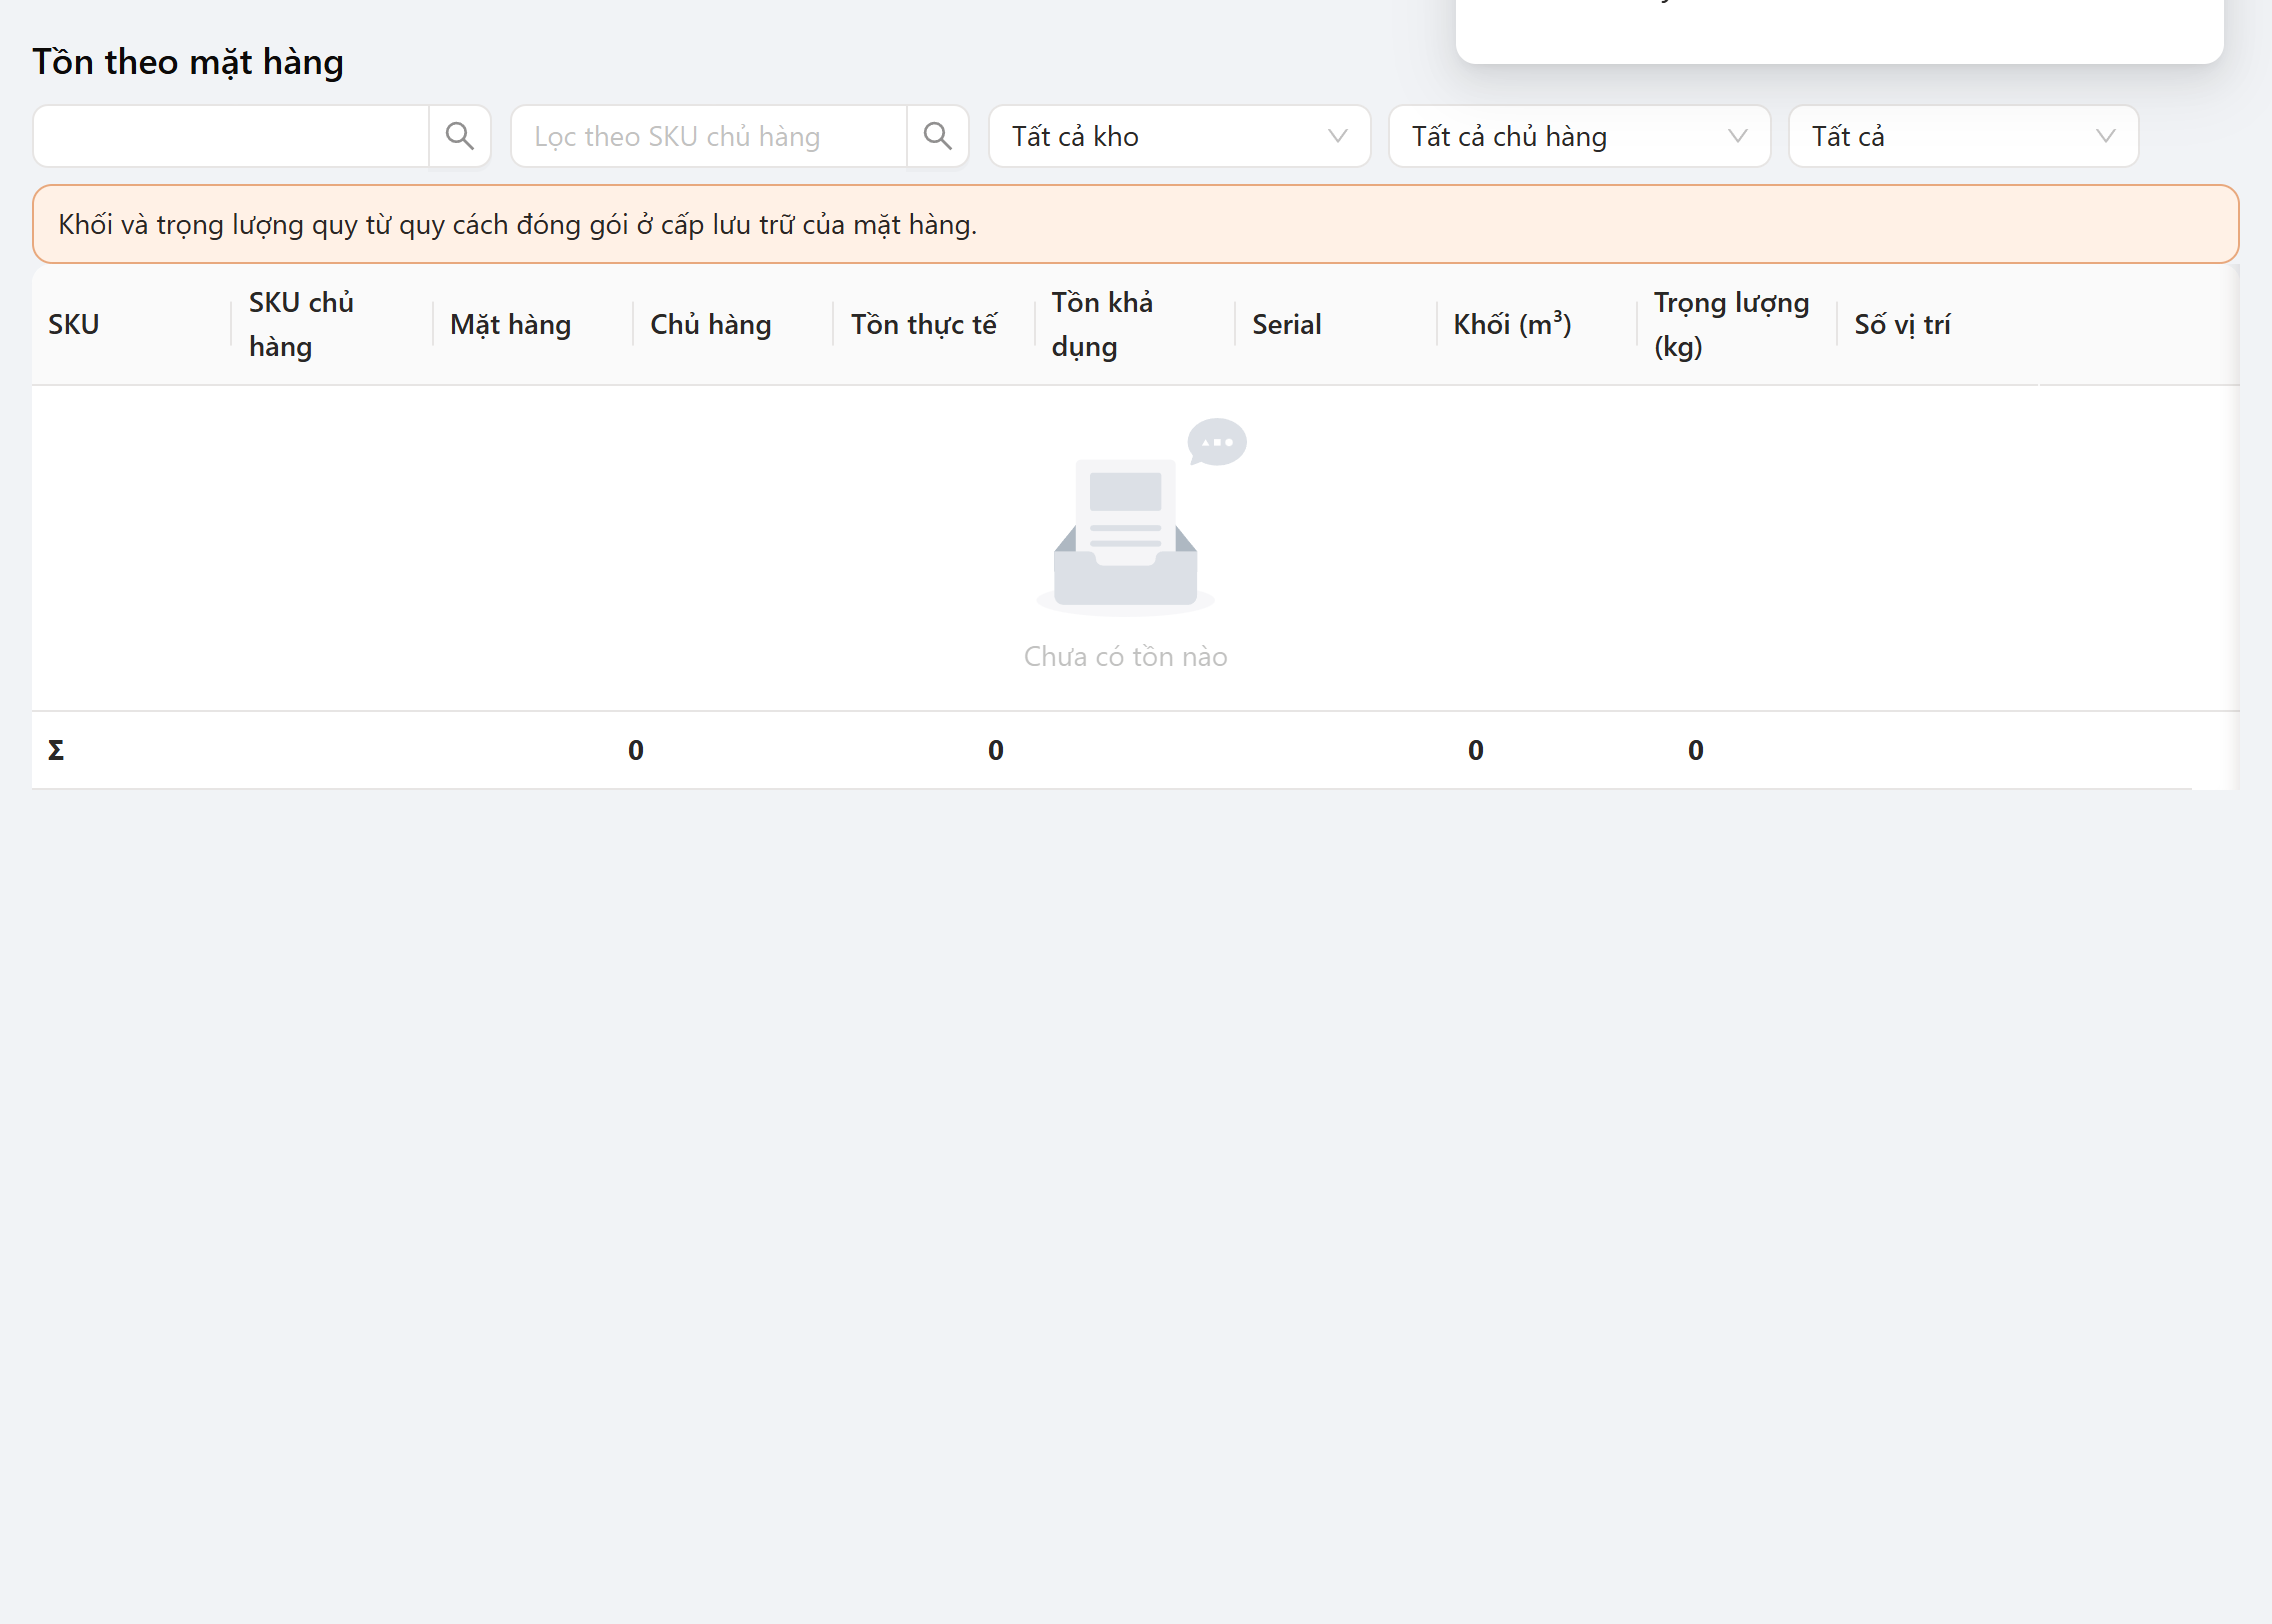Click the Σ summary row symbol
This screenshot has height=1624, width=2272.
(x=56, y=750)
